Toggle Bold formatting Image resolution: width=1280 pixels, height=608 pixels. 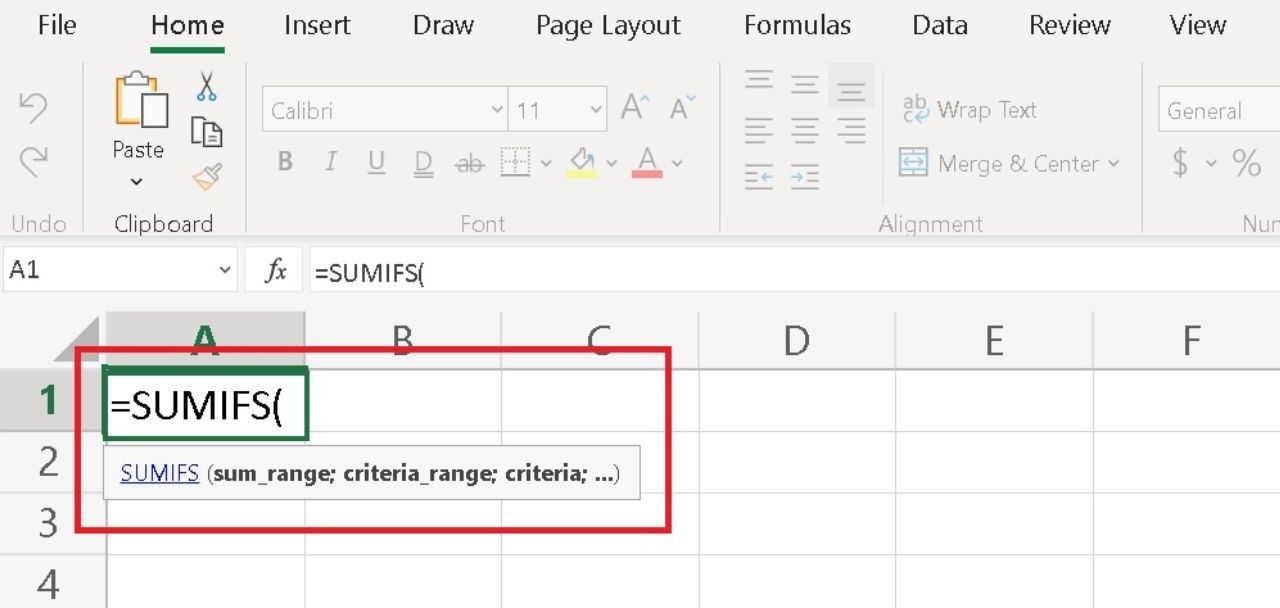click(285, 162)
